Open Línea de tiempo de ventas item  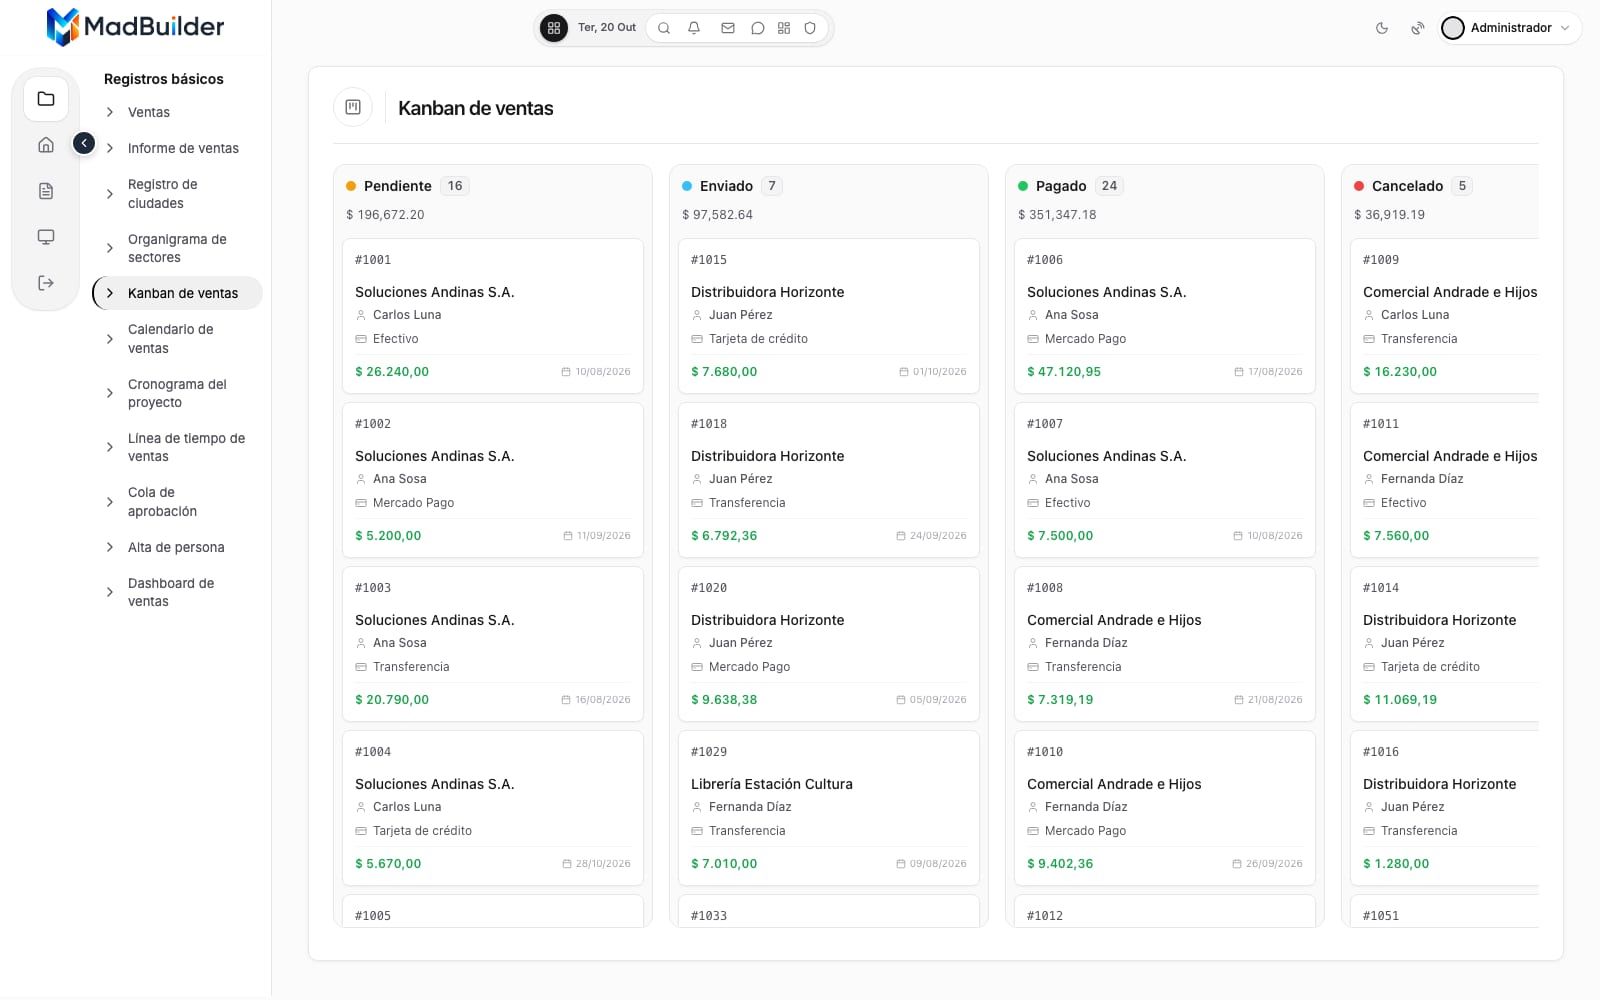pos(178,447)
